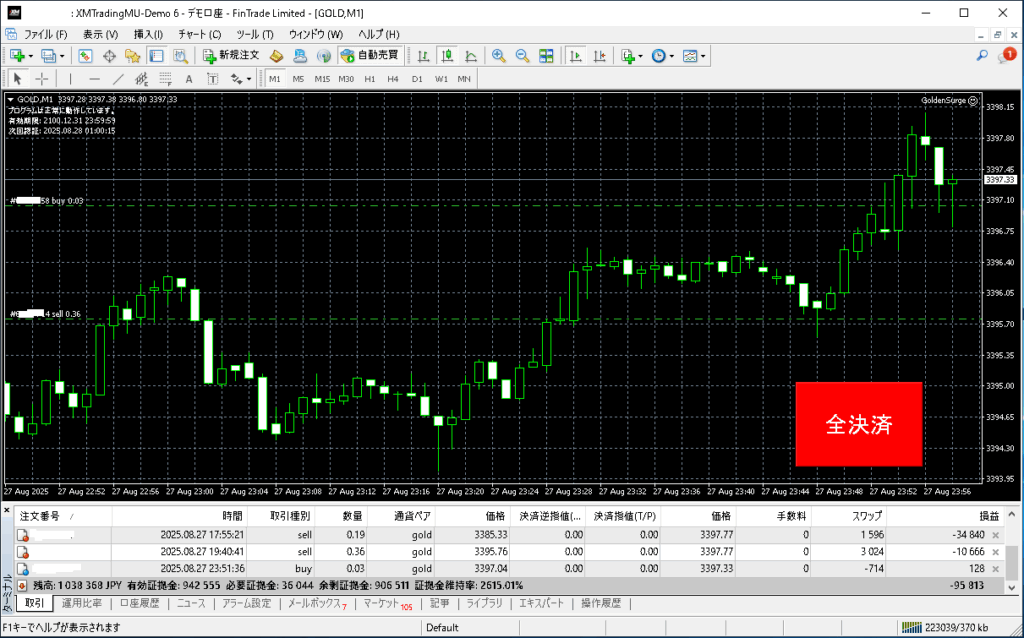Switch to the 口座履歴 terminal tab
The width and height of the screenshot is (1024, 638).
[x=139, y=603]
